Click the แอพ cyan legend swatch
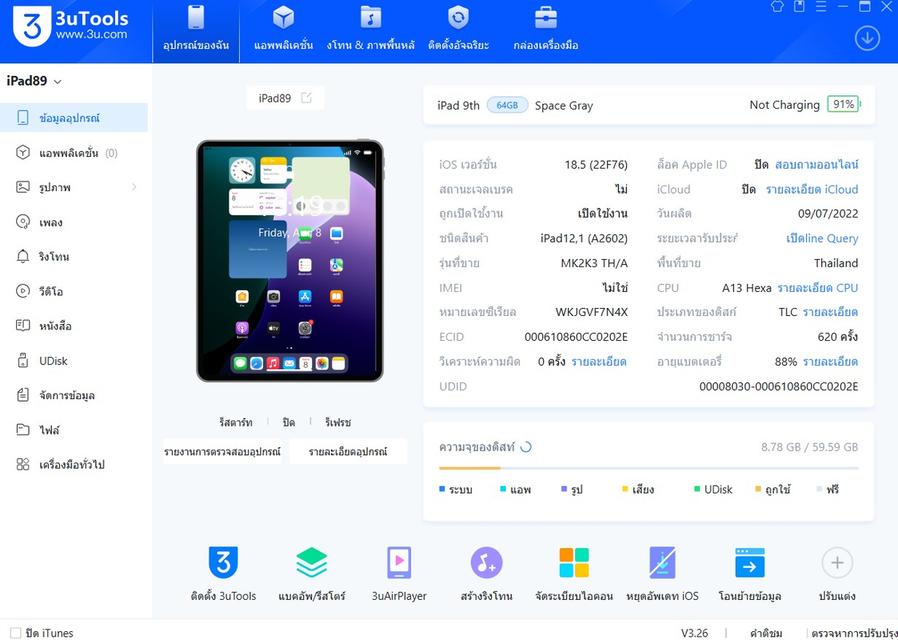 click(503, 489)
